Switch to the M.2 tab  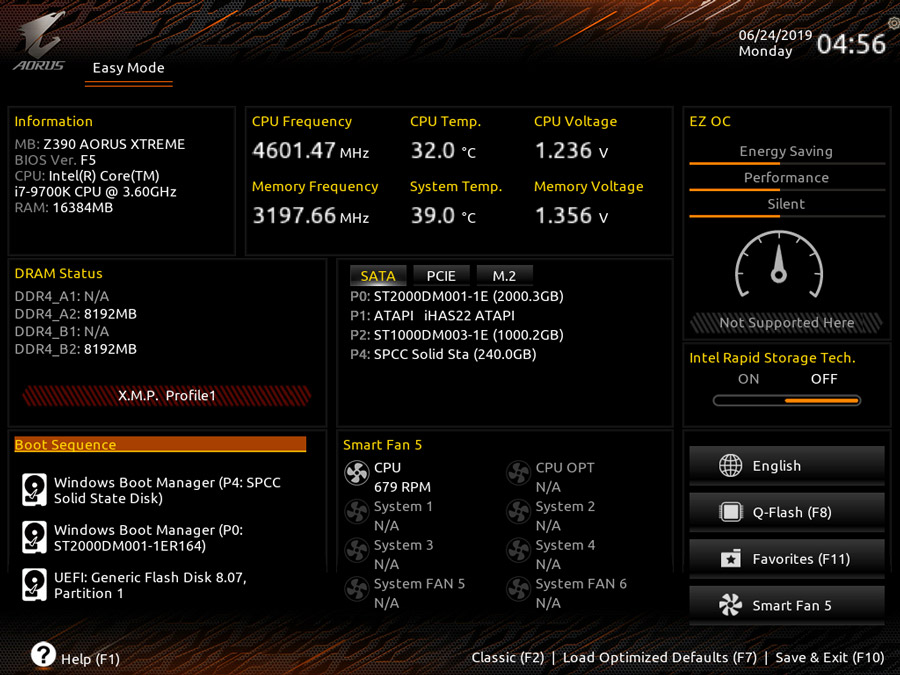tap(504, 276)
